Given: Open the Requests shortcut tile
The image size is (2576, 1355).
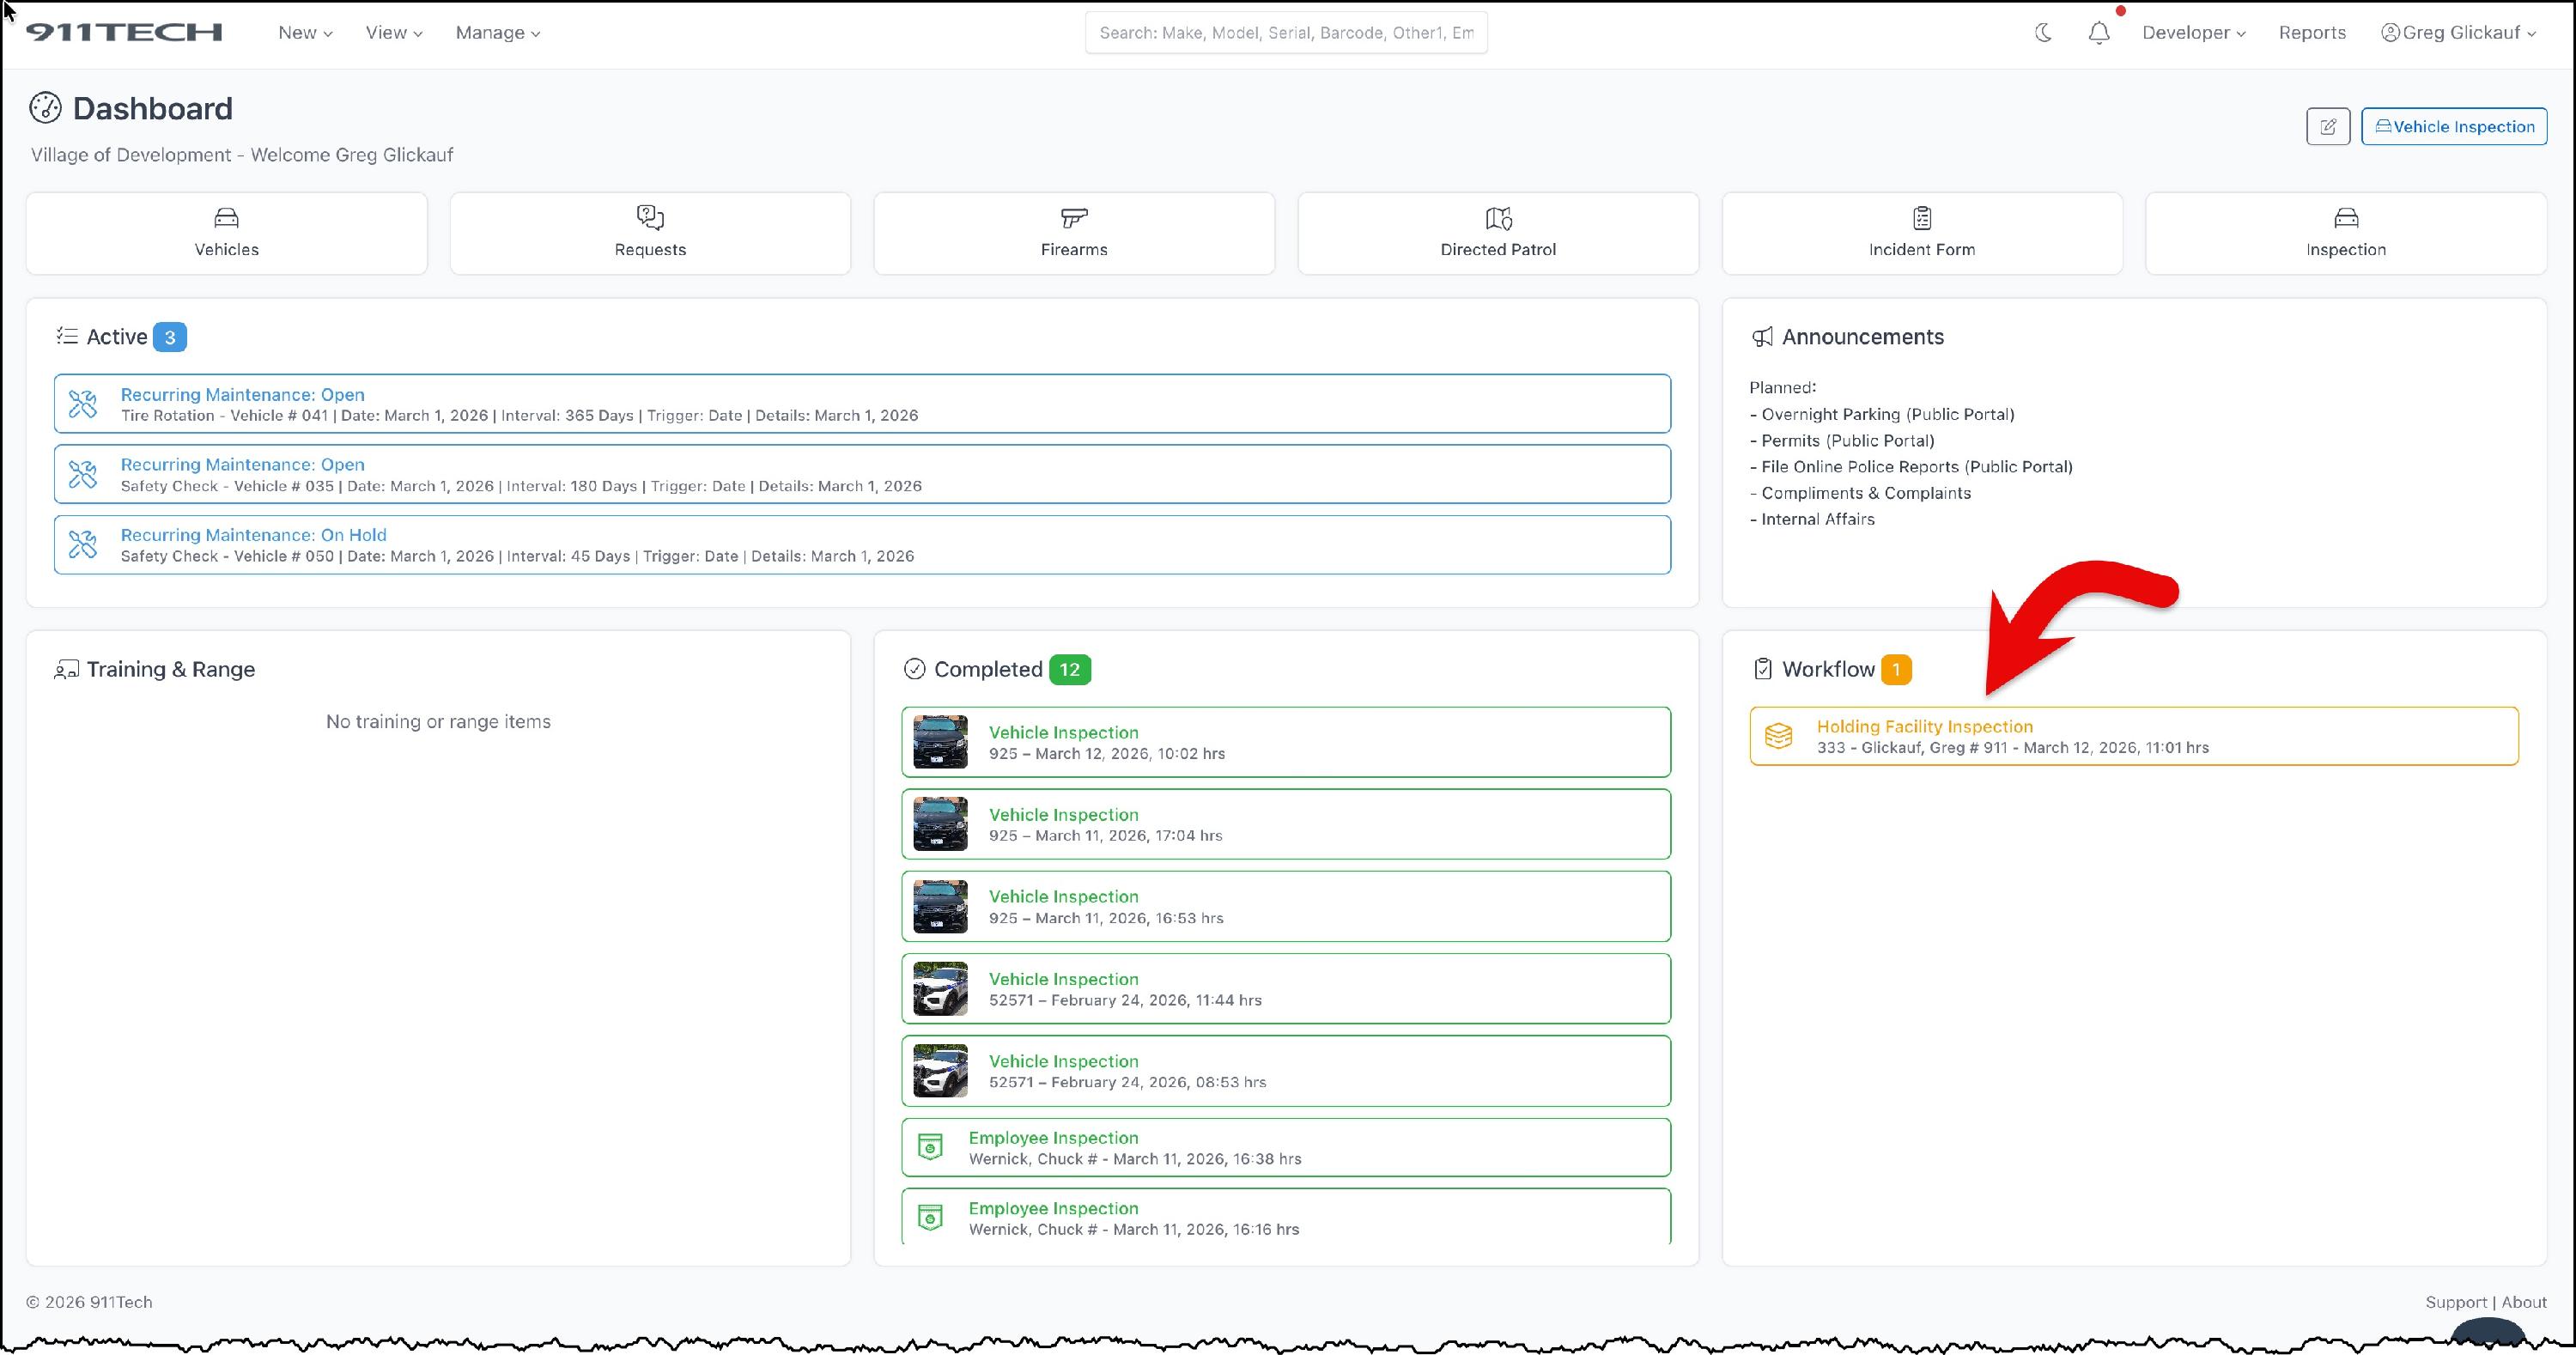Looking at the screenshot, I should tap(650, 233).
